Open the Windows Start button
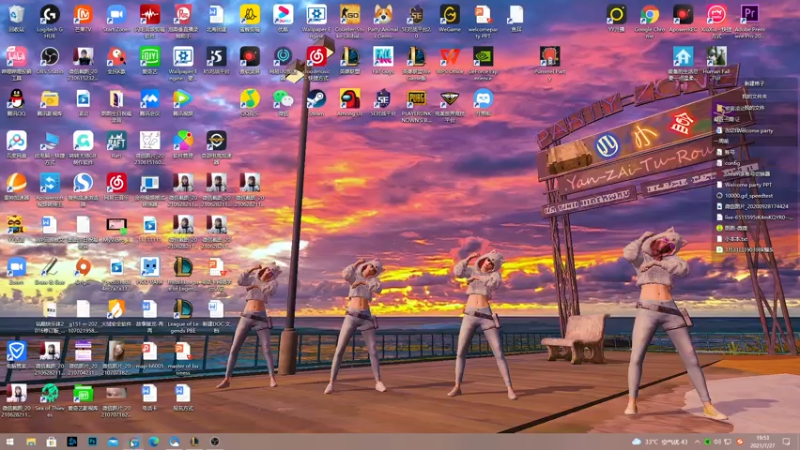This screenshot has width=800, height=450. click(x=10, y=441)
